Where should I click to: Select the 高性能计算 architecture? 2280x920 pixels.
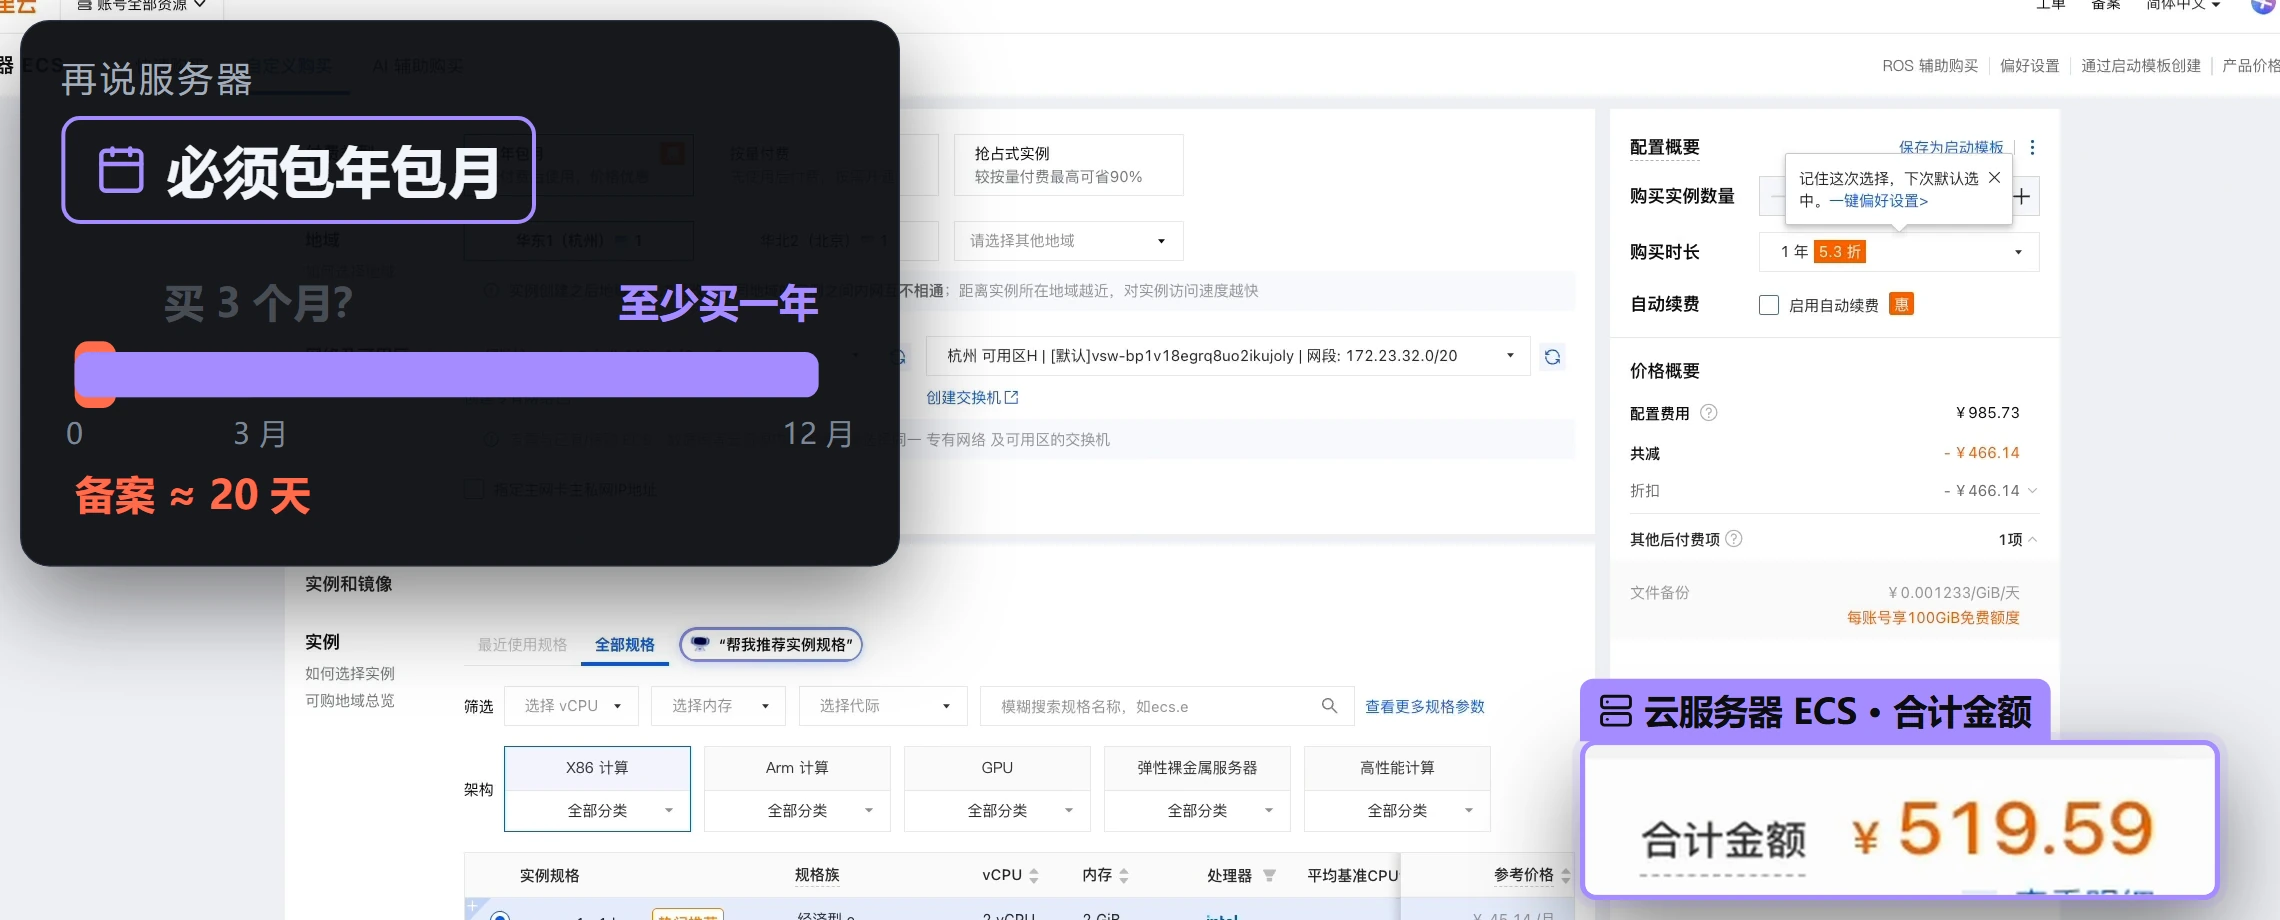[1397, 768]
